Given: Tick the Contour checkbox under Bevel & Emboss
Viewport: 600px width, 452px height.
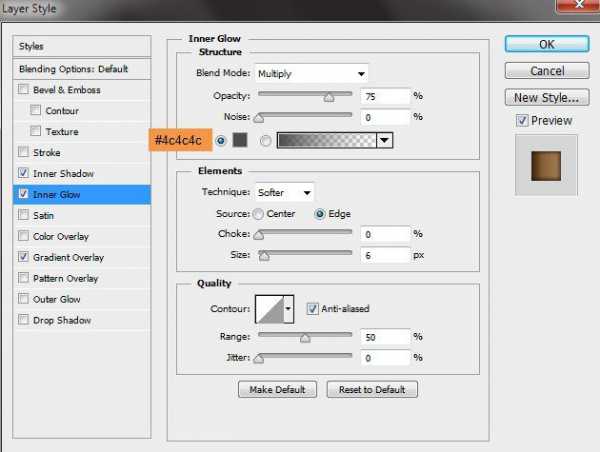Looking at the screenshot, I should pyautogui.click(x=36, y=110).
